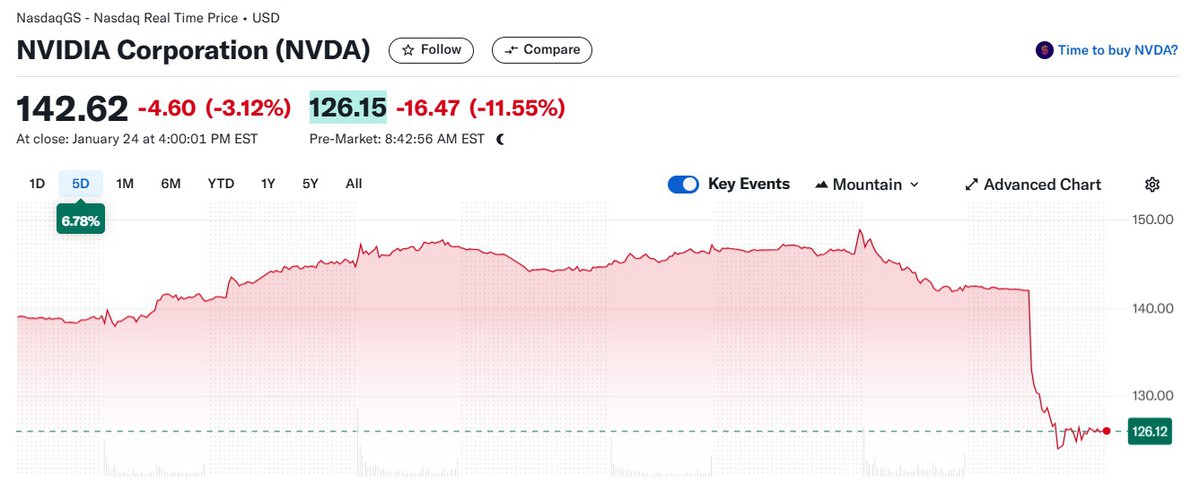Click the red current price dot on chart
The image size is (1200, 482).
pyautogui.click(x=1106, y=431)
